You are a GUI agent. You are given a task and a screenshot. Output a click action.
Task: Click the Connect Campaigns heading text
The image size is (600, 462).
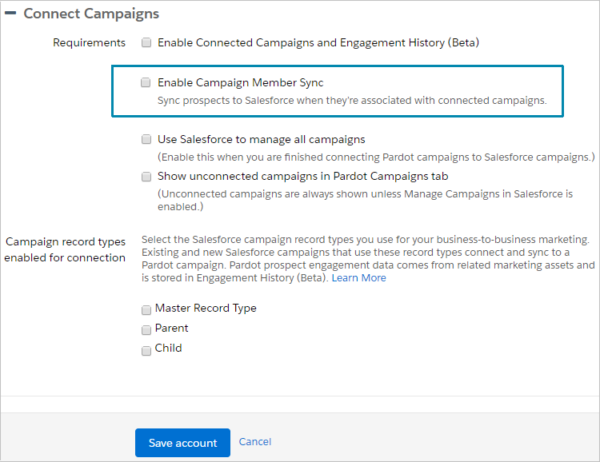pyautogui.click(x=91, y=13)
